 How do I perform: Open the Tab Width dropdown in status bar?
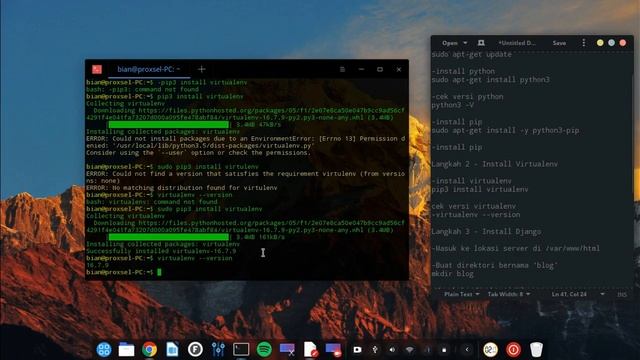(509, 294)
